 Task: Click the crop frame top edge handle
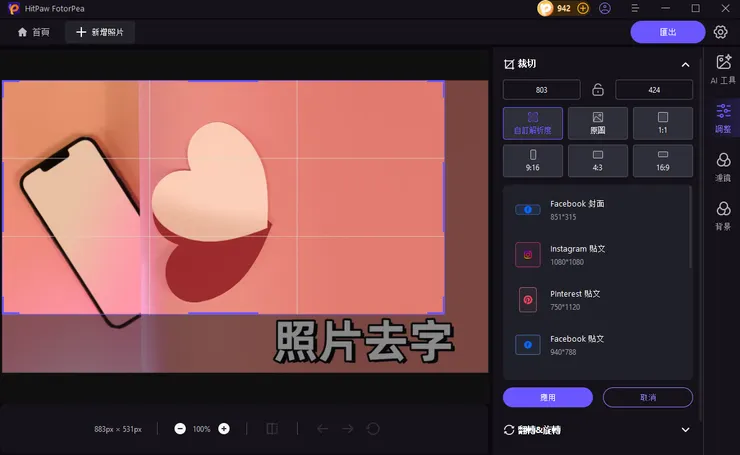223,81
